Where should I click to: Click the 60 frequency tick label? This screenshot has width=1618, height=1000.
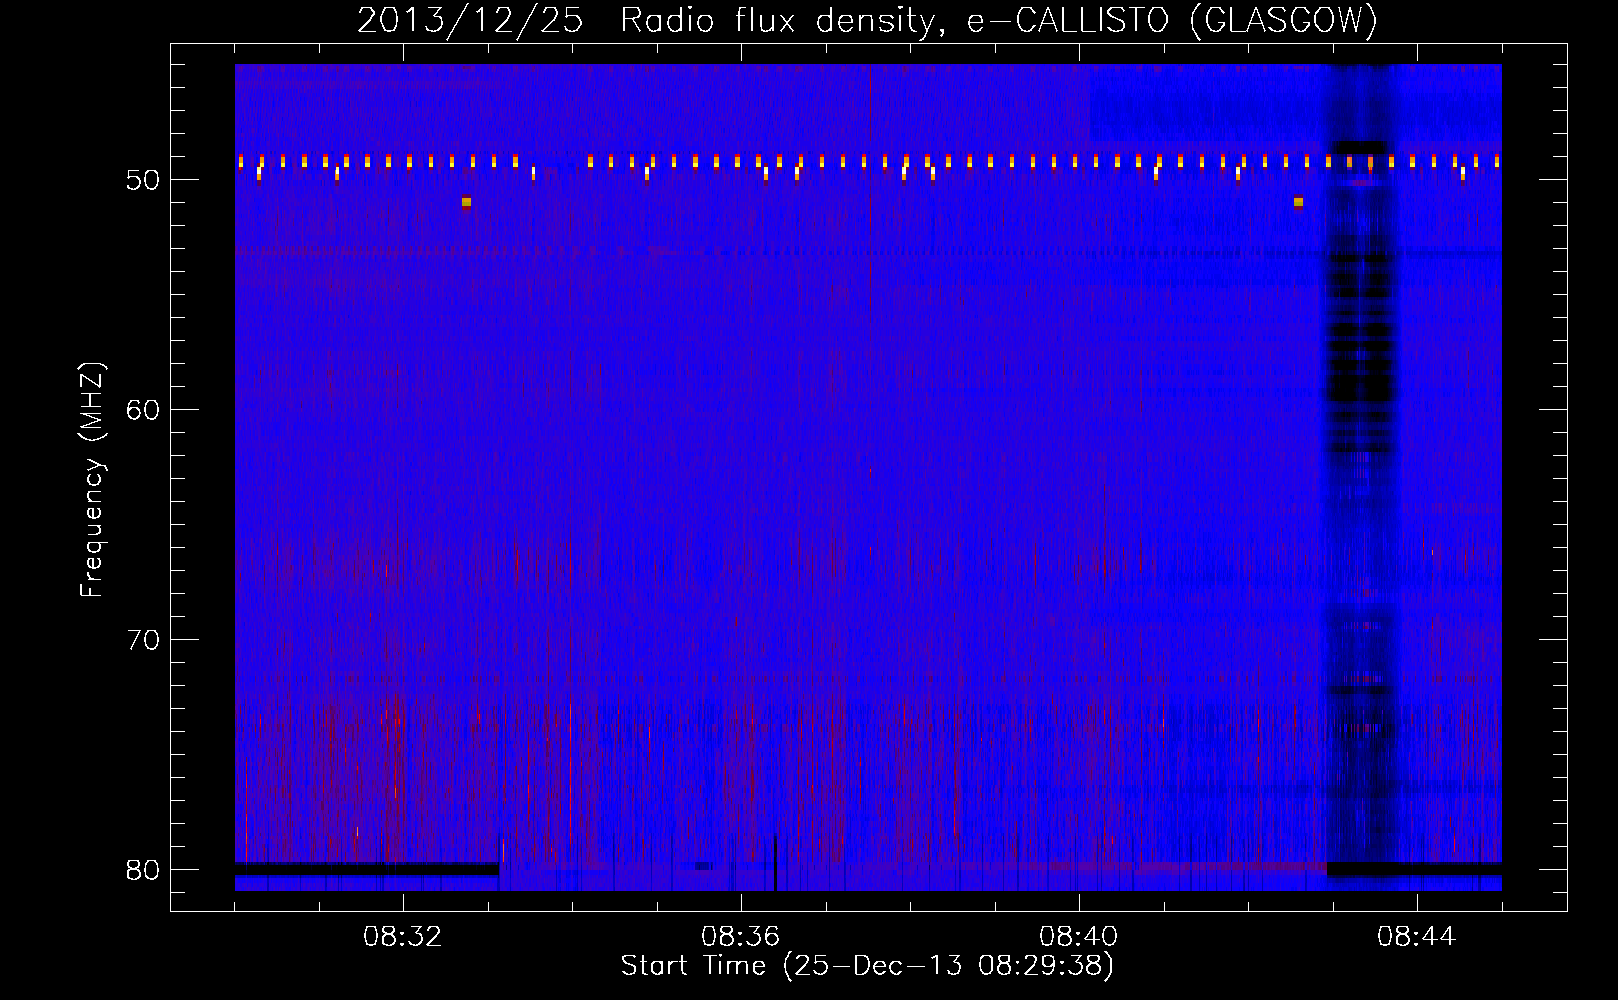point(144,410)
